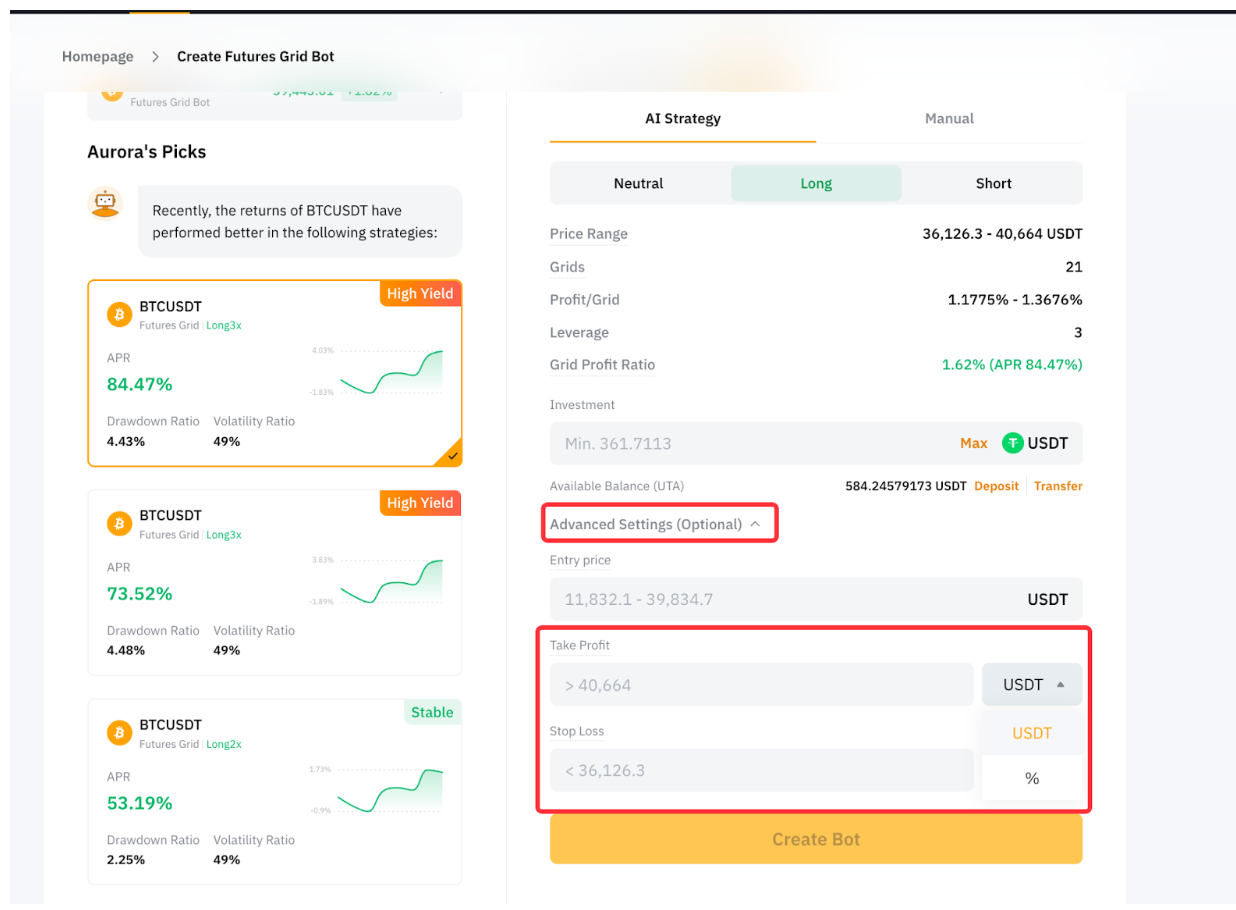Click the High Yield badge on first card
This screenshot has height=910, width=1236.
[x=420, y=294]
